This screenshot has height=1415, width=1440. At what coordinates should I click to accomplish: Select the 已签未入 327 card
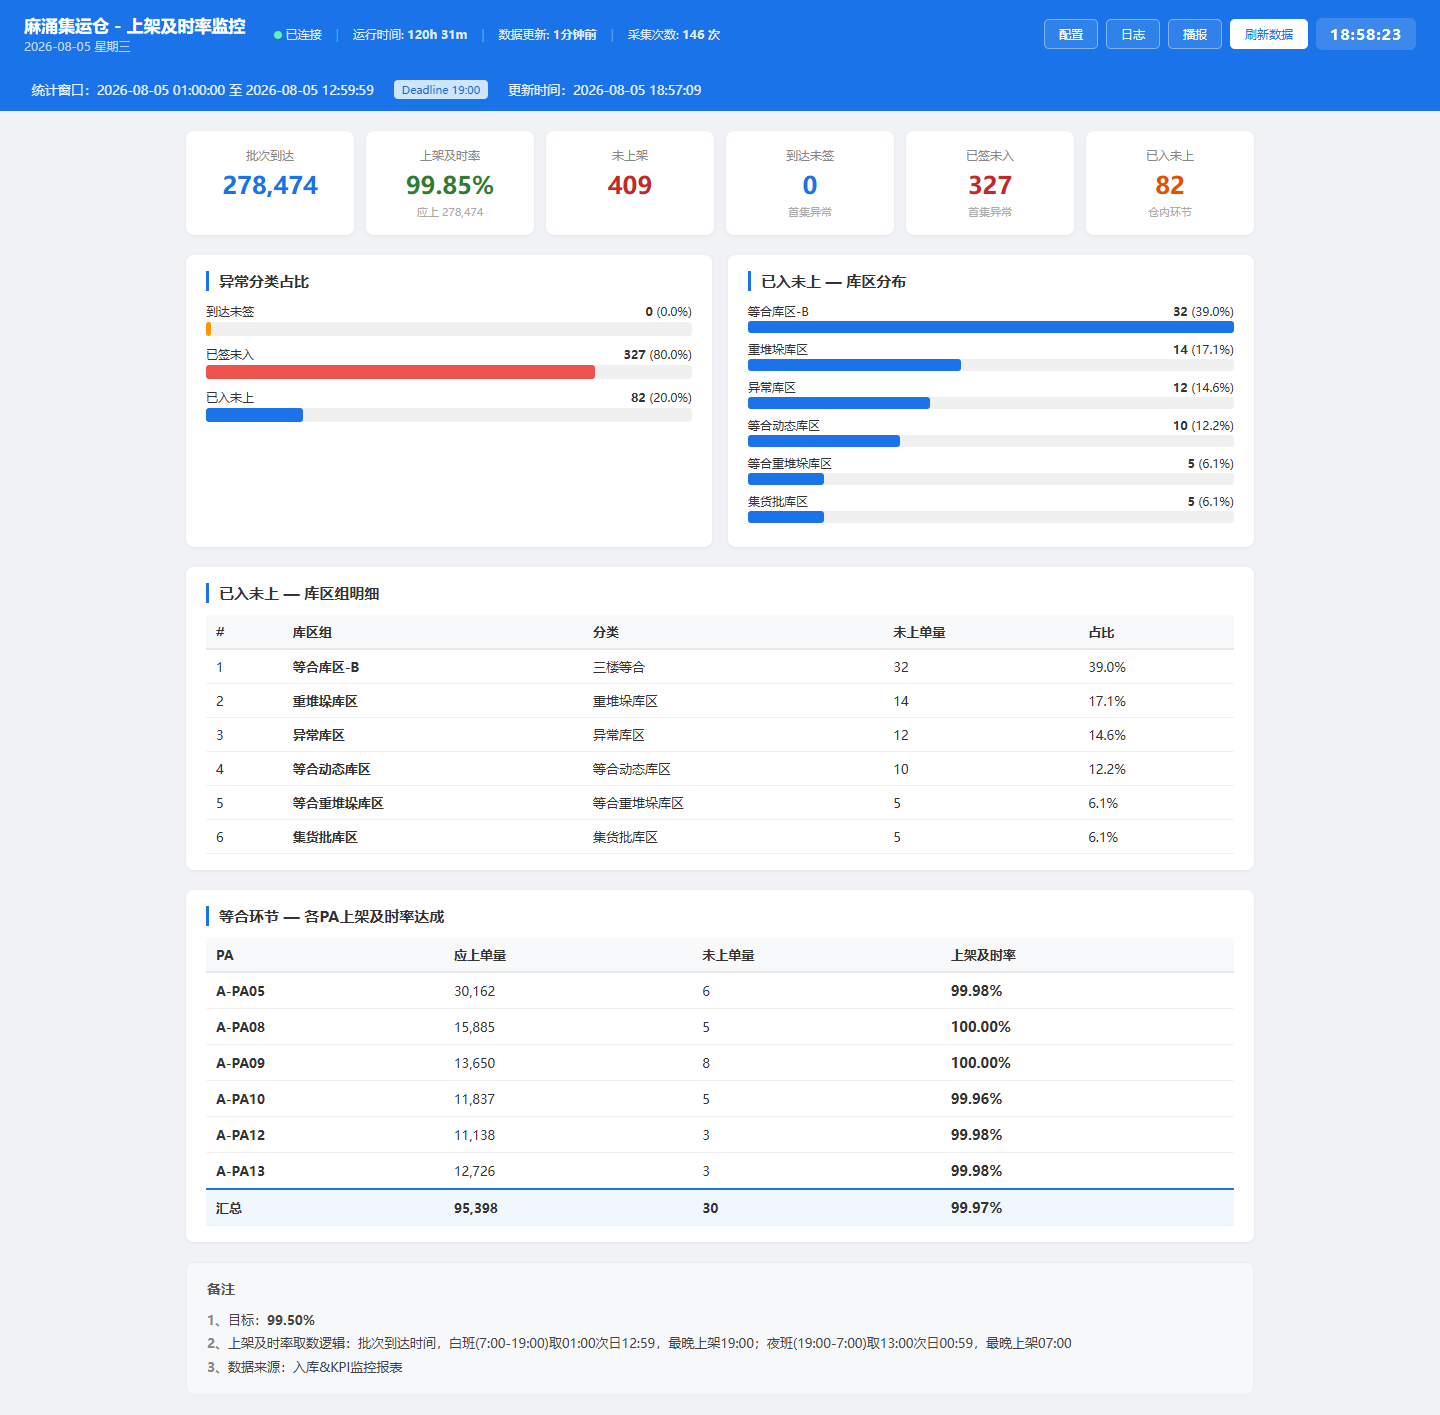(x=990, y=183)
